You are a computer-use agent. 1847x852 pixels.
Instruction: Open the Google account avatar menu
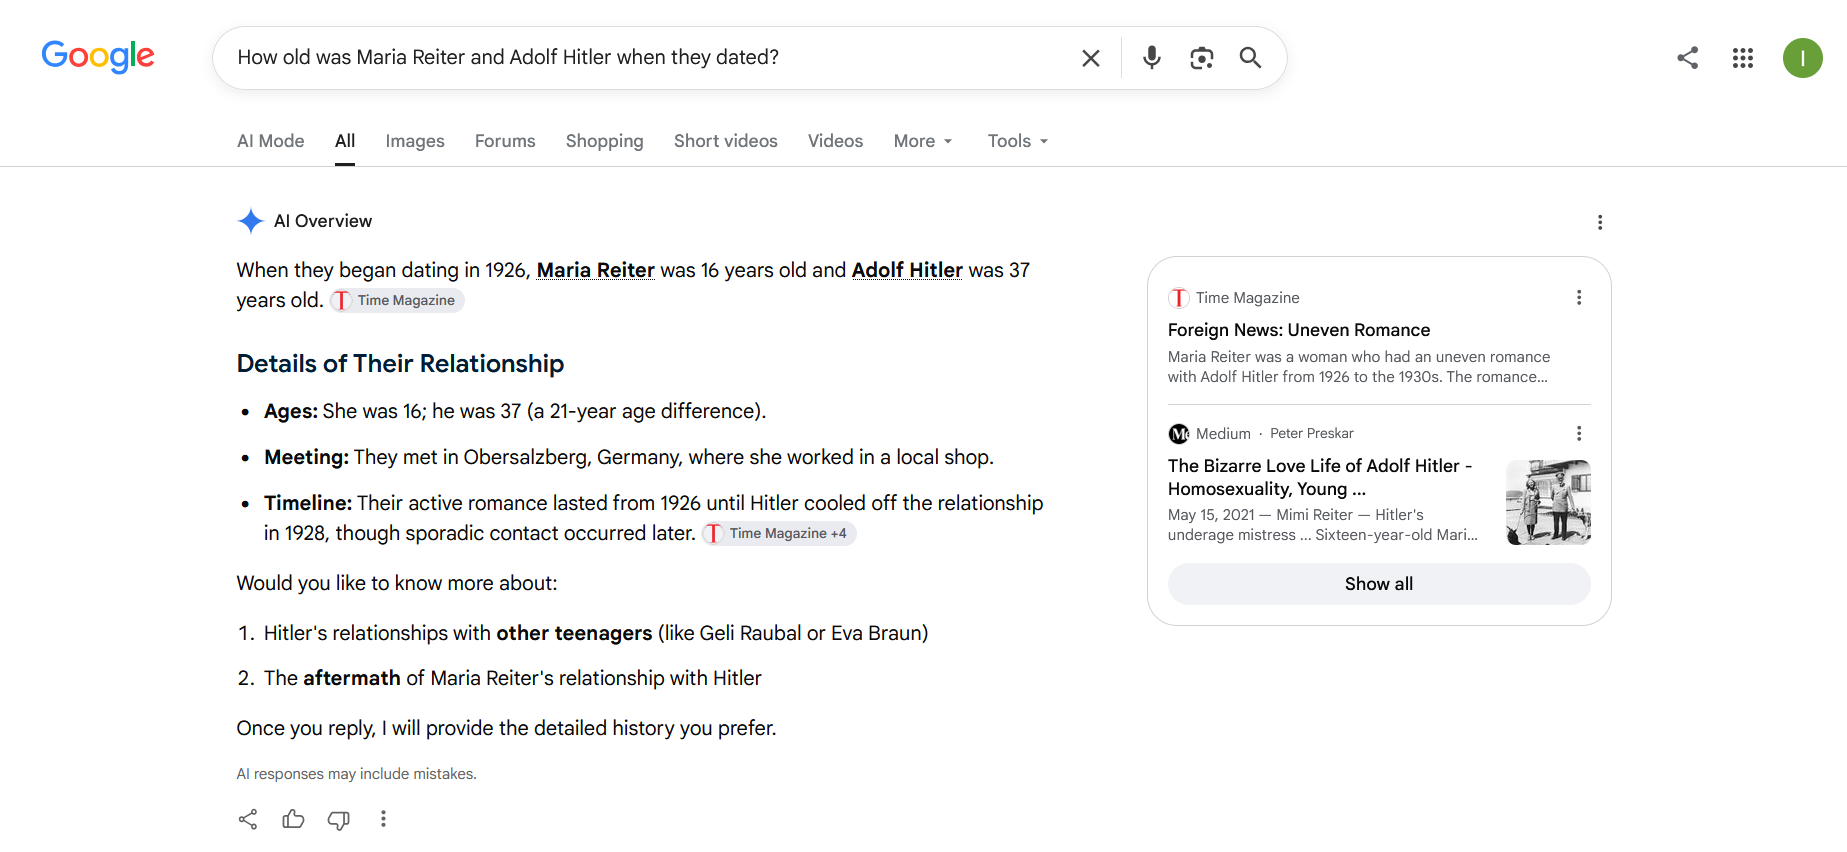tap(1803, 58)
